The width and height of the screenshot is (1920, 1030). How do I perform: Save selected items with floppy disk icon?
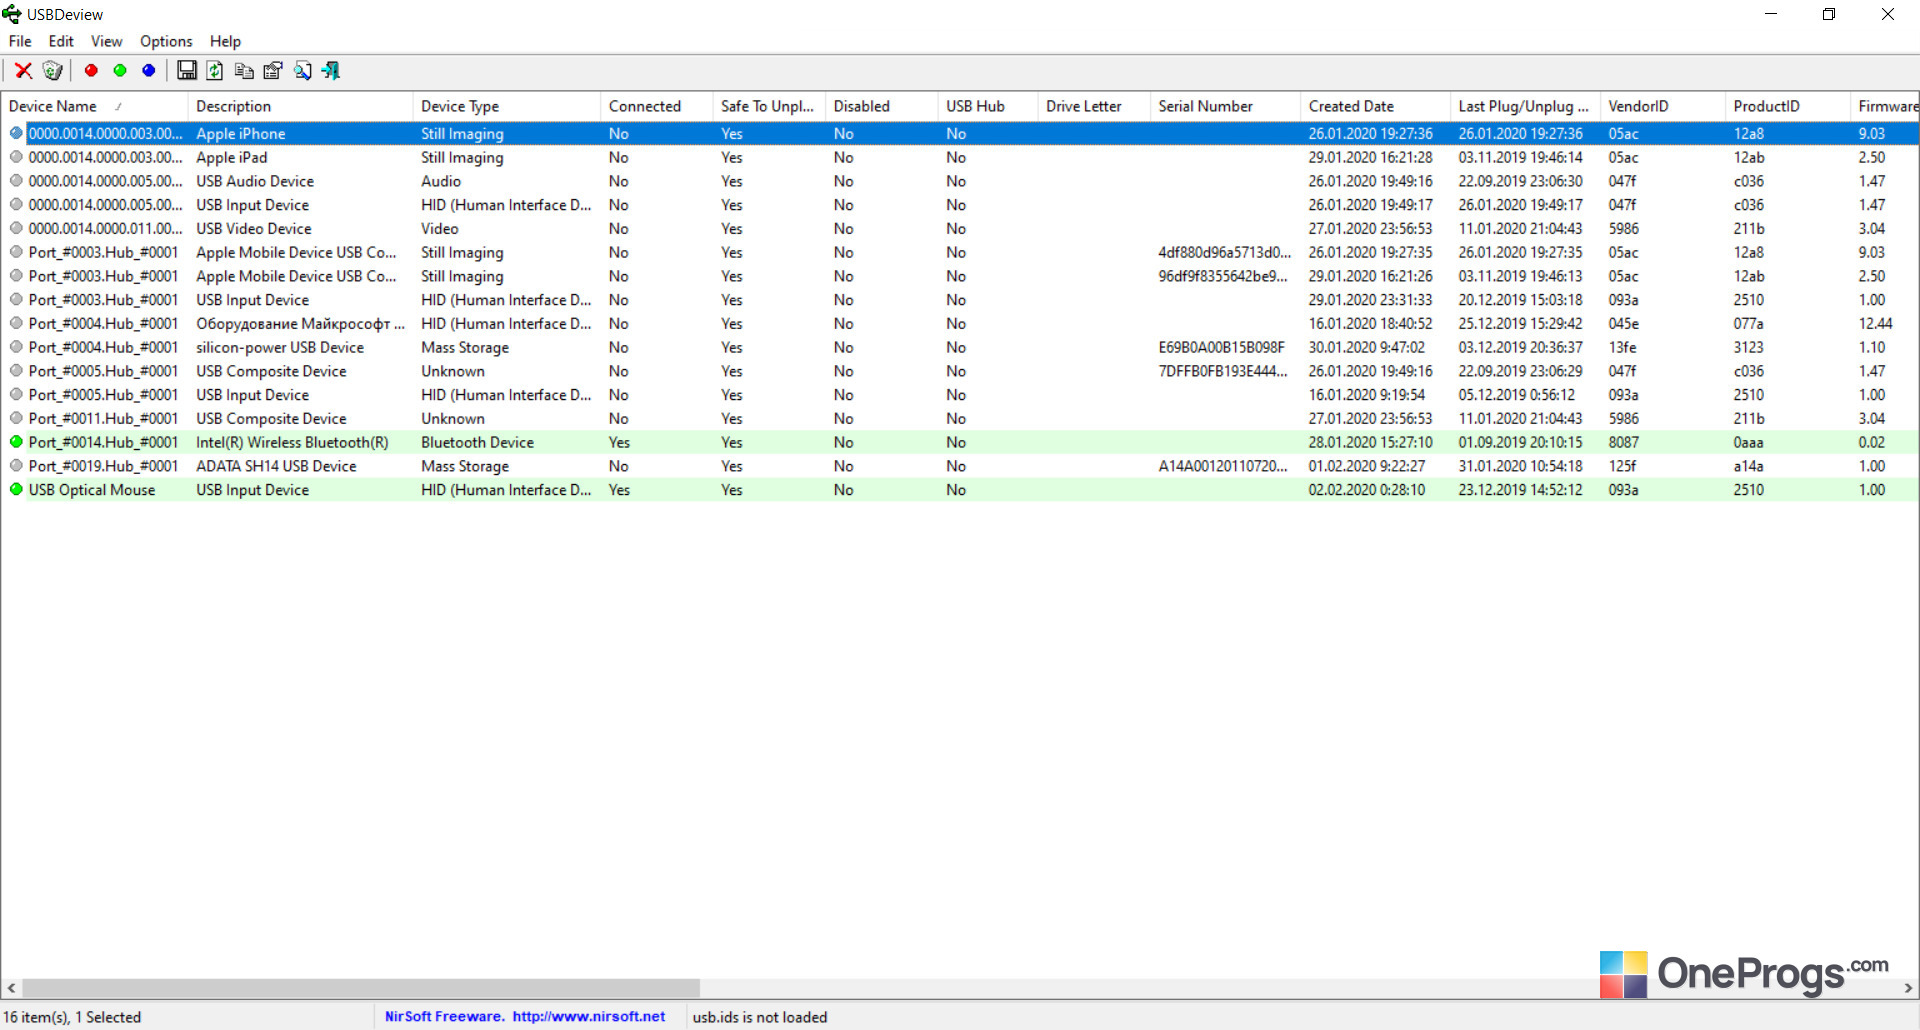(187, 70)
